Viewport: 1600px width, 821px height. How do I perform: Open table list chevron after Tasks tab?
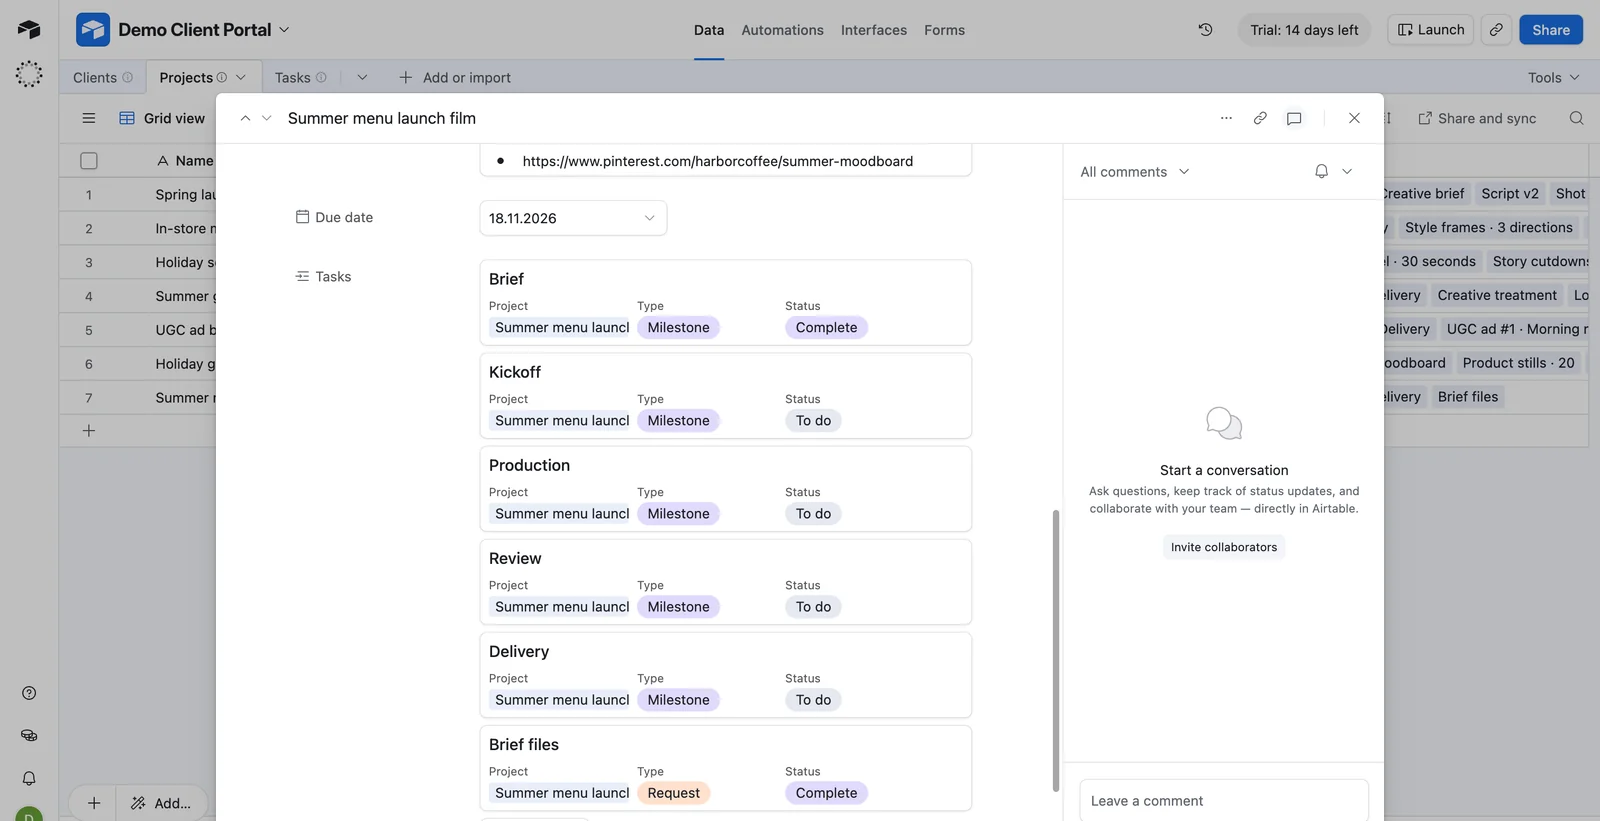(x=362, y=77)
